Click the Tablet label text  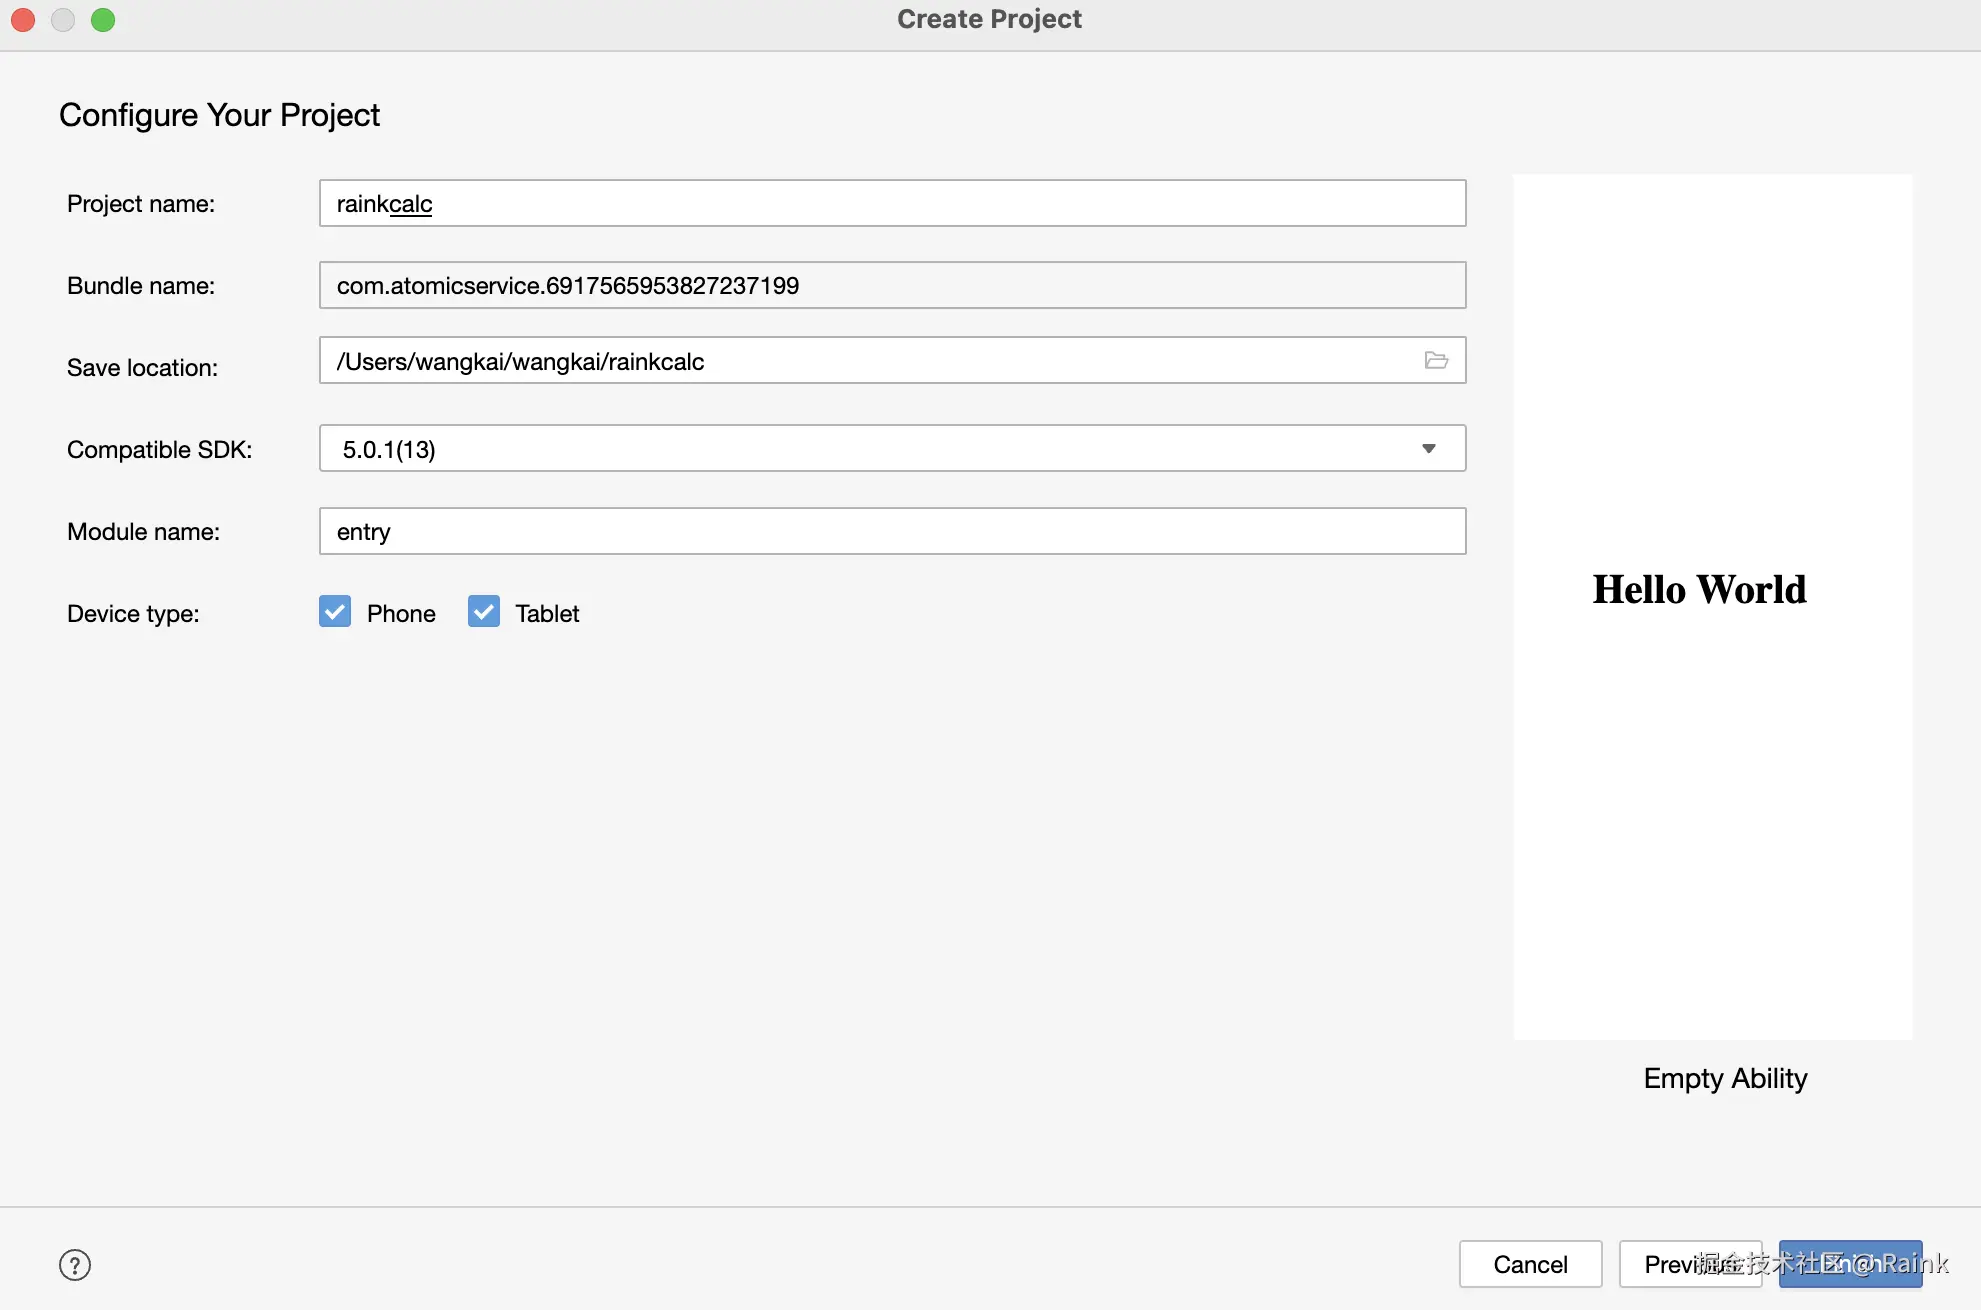click(547, 614)
